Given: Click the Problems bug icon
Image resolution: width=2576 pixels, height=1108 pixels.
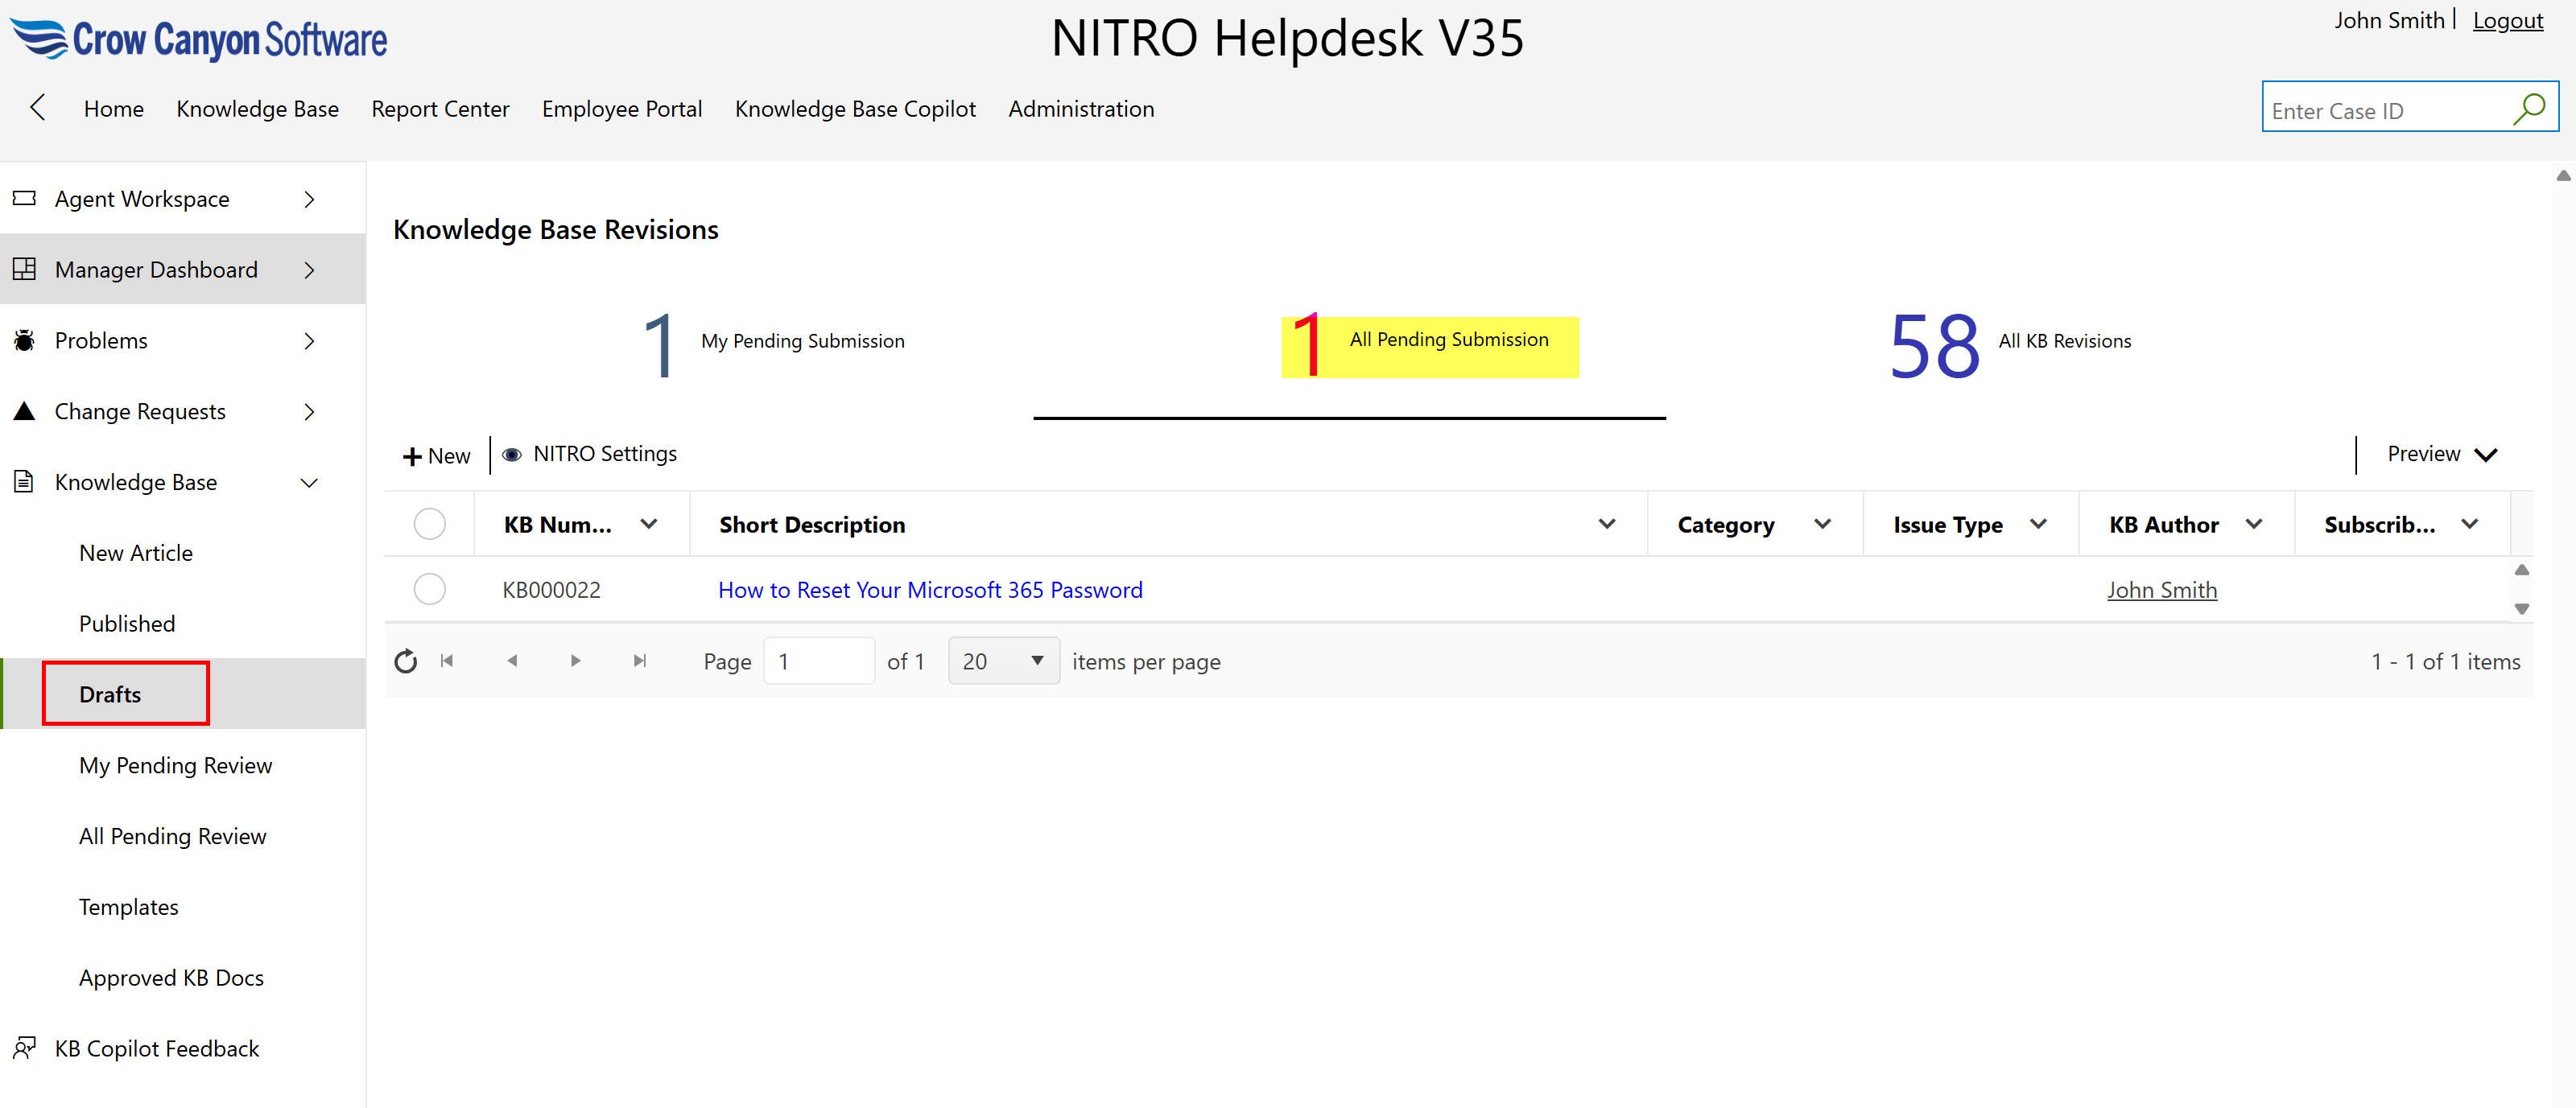Looking at the screenshot, I should pyautogui.click(x=24, y=340).
